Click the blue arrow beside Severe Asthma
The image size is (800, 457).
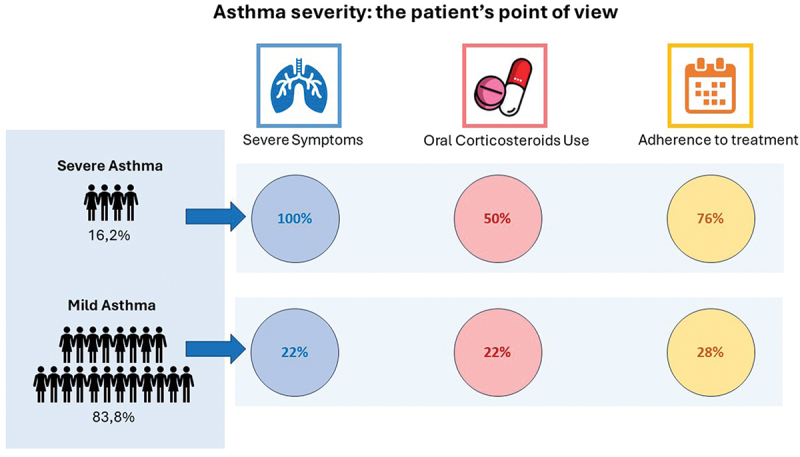click(x=216, y=216)
